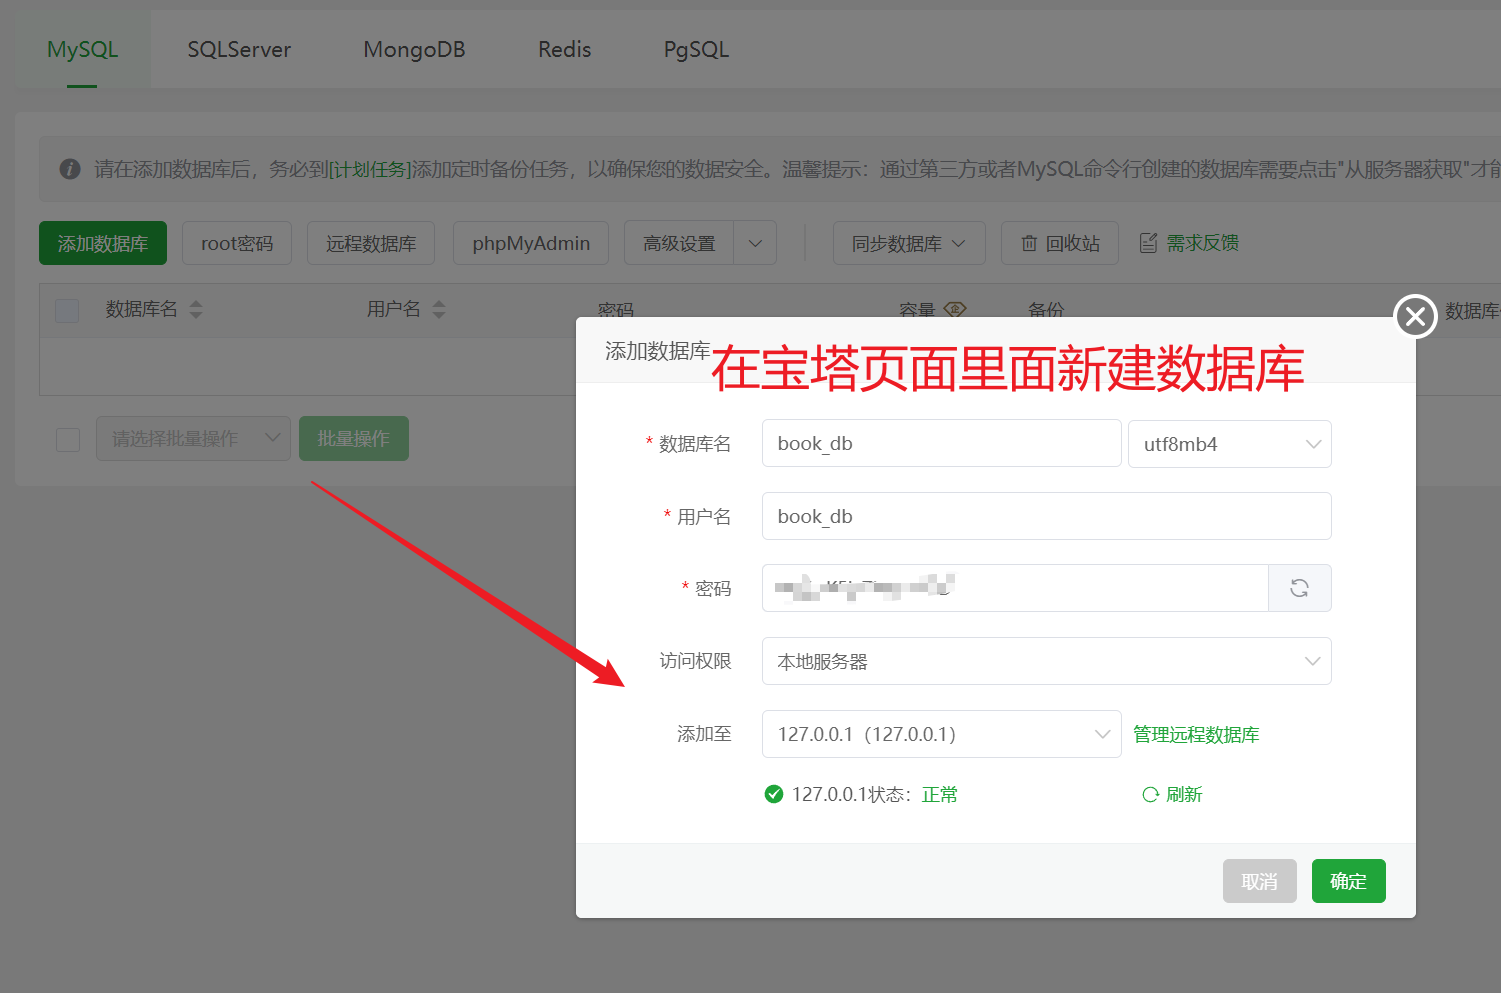This screenshot has width=1501, height=993.
Task: Click the green status check icon
Action: coord(773,794)
